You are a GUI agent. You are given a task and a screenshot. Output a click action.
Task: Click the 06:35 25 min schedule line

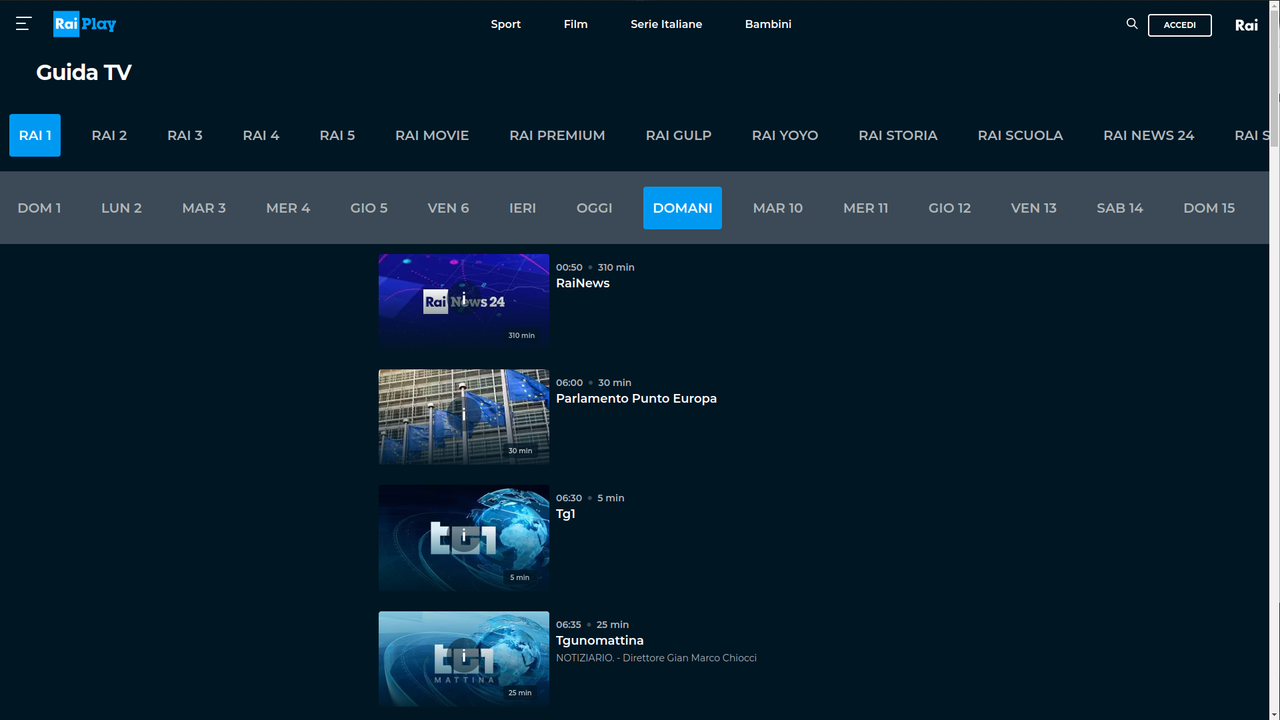click(592, 624)
